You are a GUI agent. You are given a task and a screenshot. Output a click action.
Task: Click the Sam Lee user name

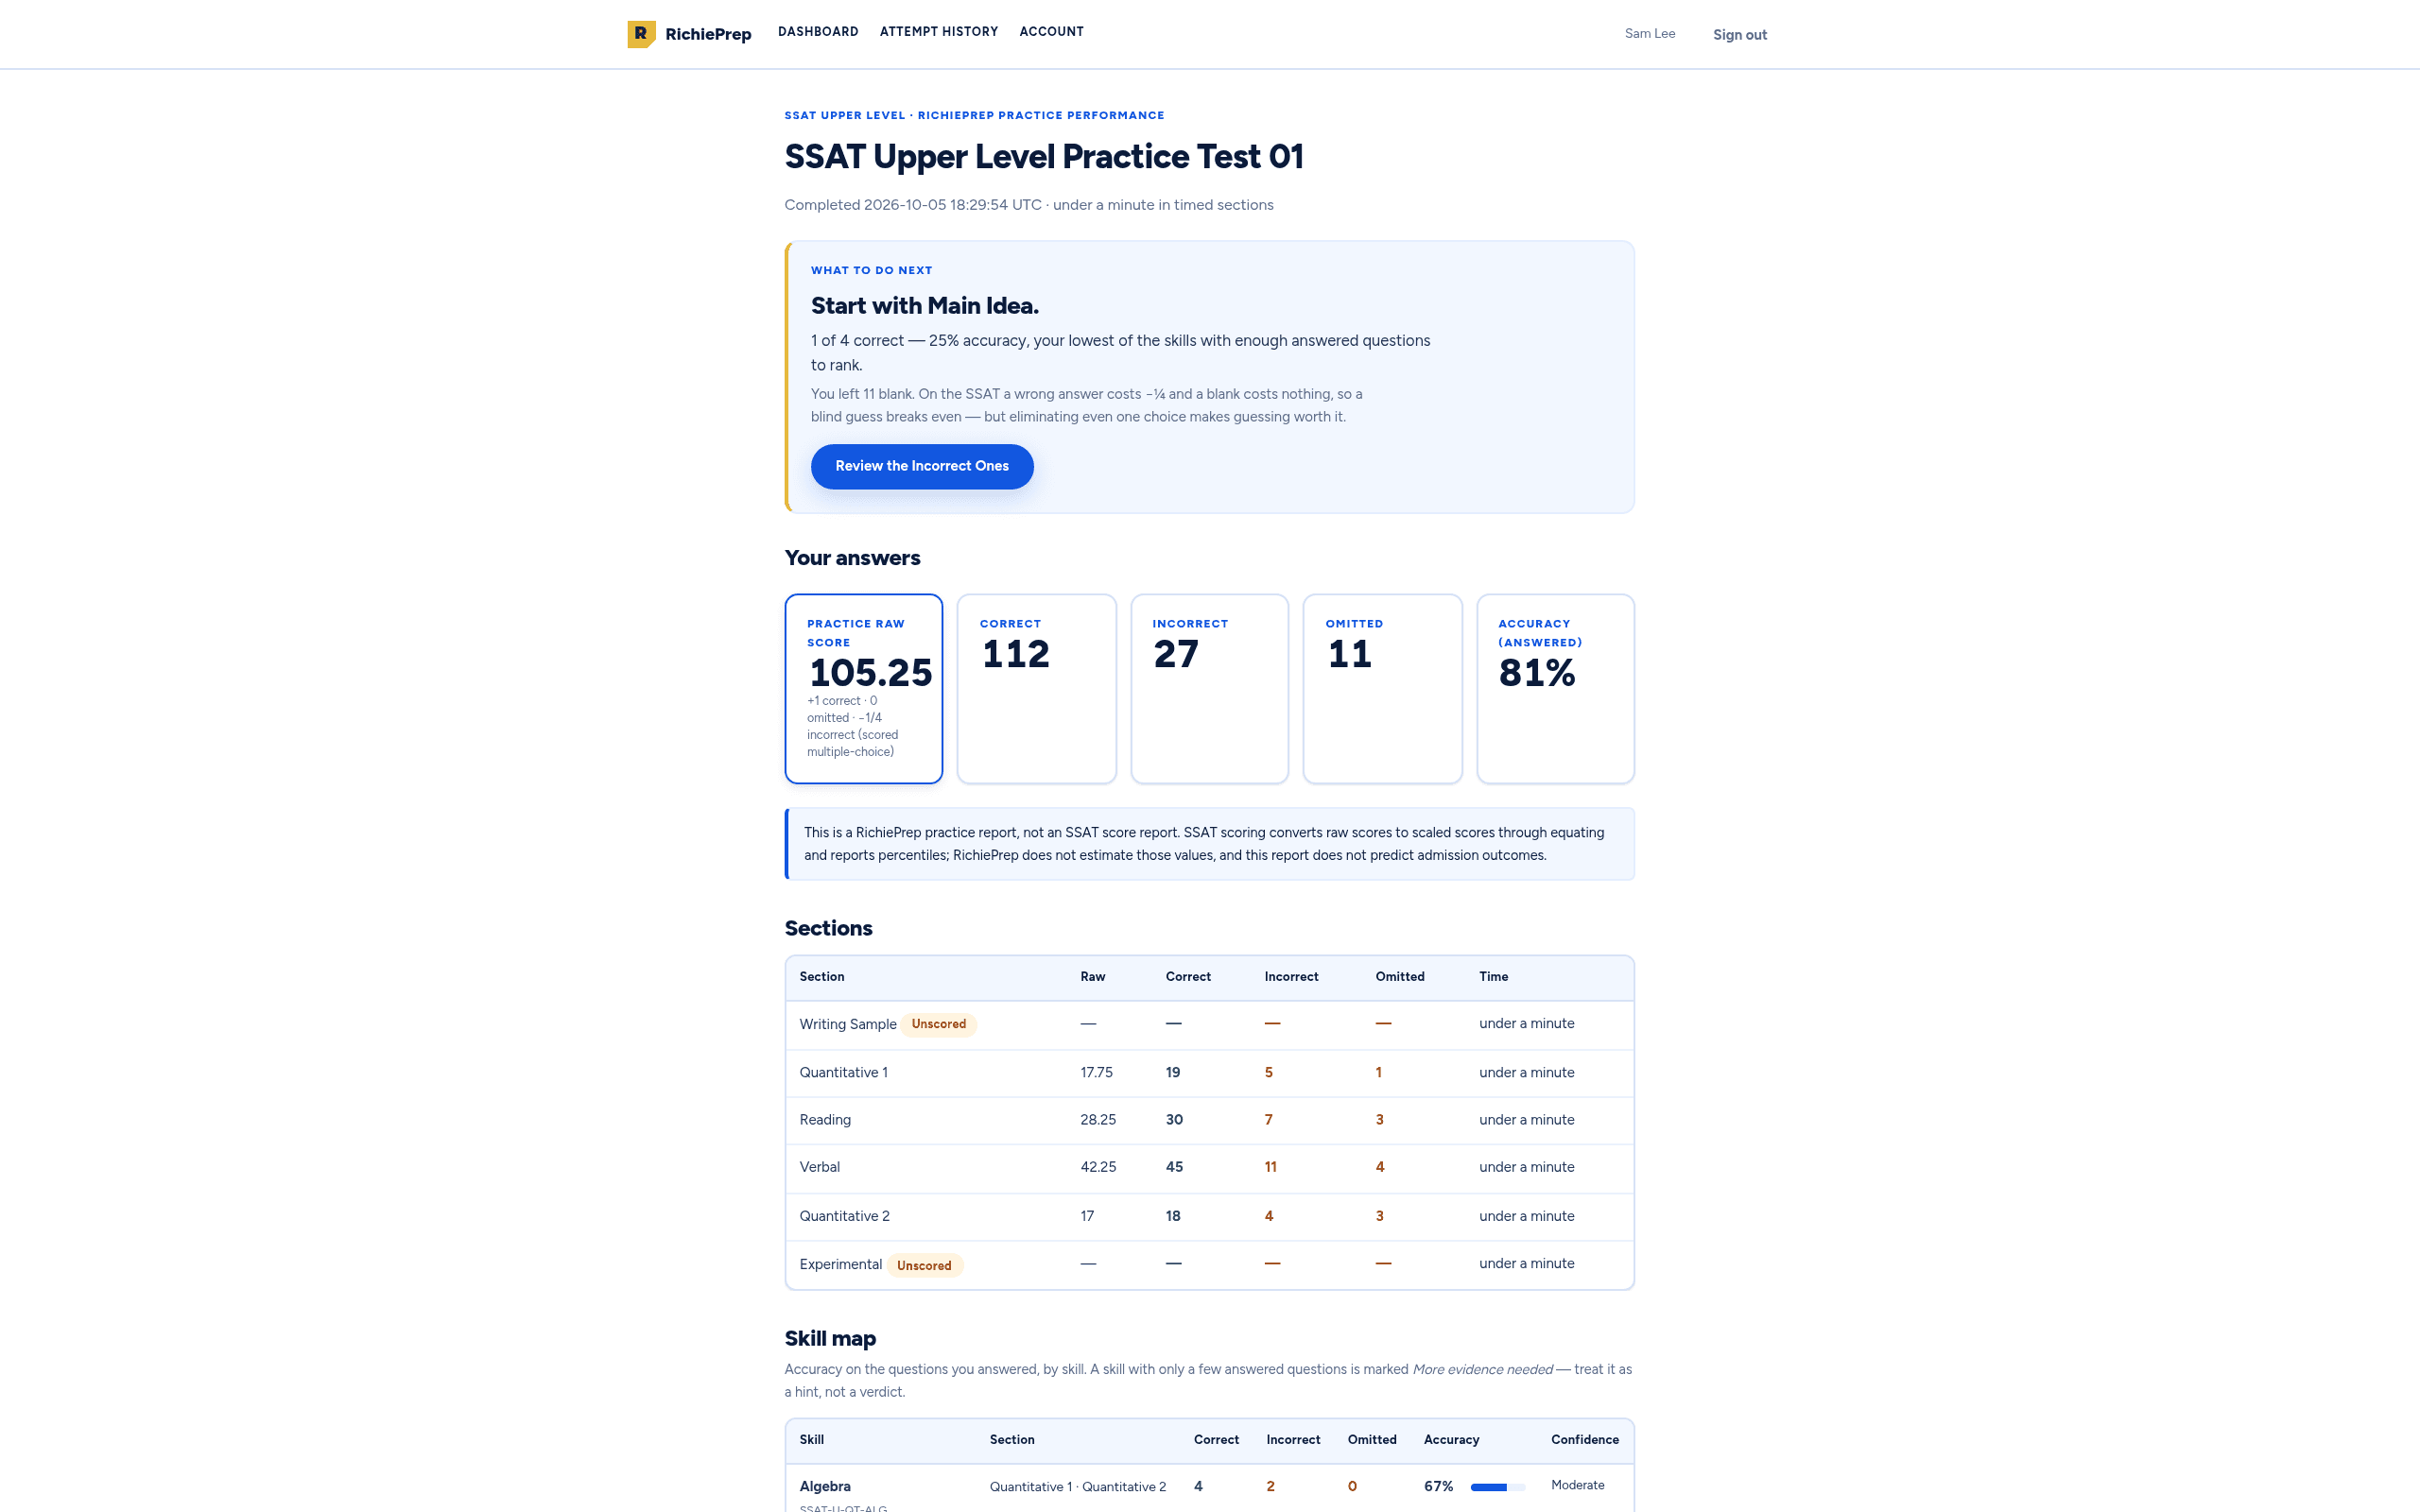(x=1649, y=34)
